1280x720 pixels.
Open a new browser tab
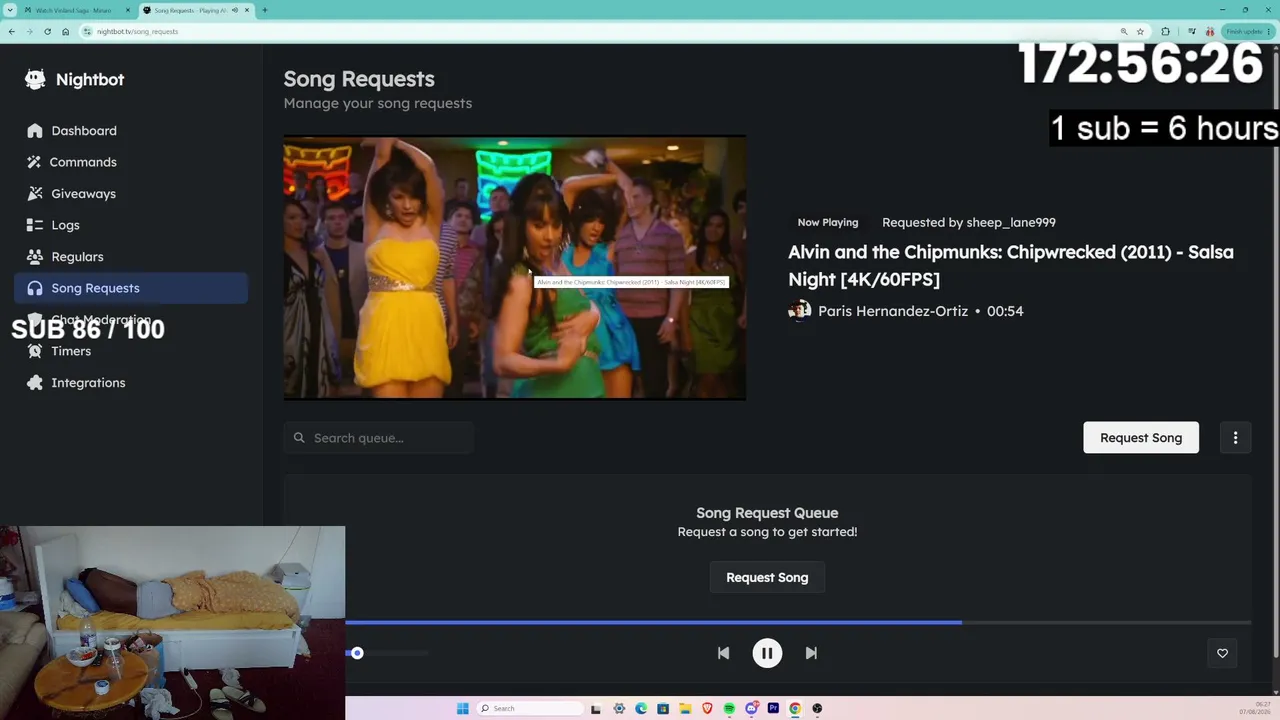pyautogui.click(x=265, y=10)
